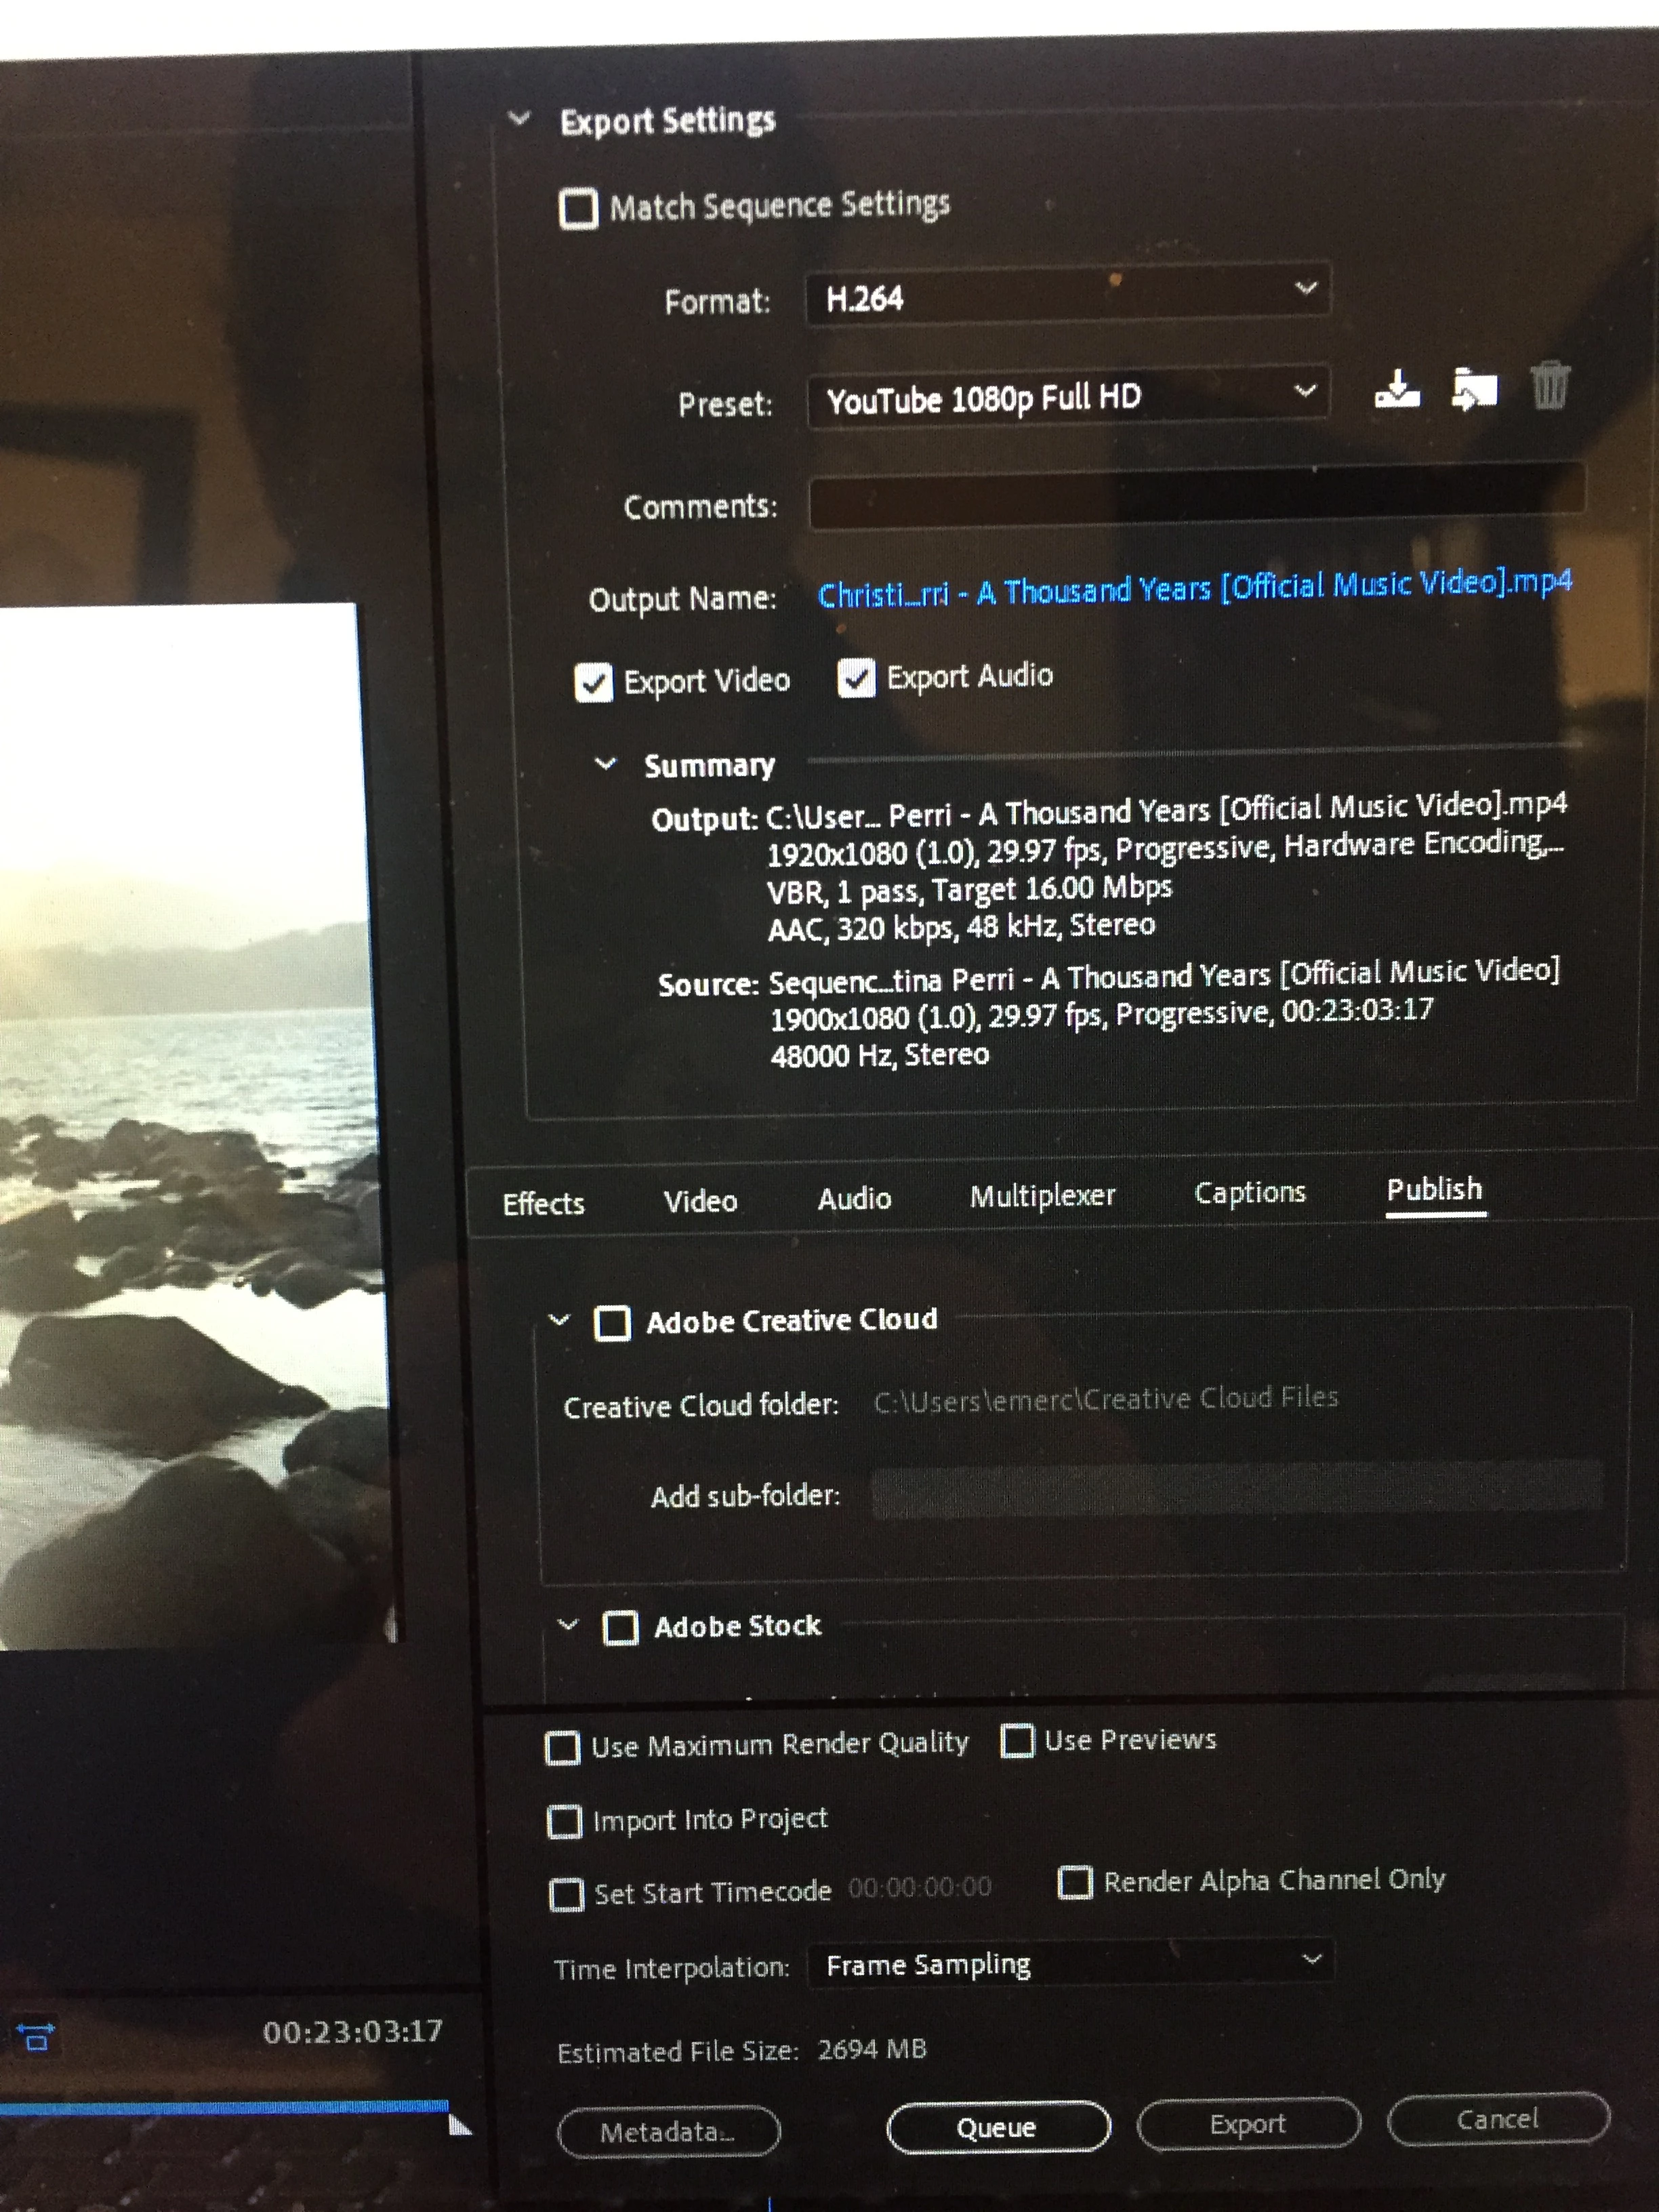Open the Time Interpolation dropdown
Viewport: 1659px width, 2212px height.
click(1069, 1964)
